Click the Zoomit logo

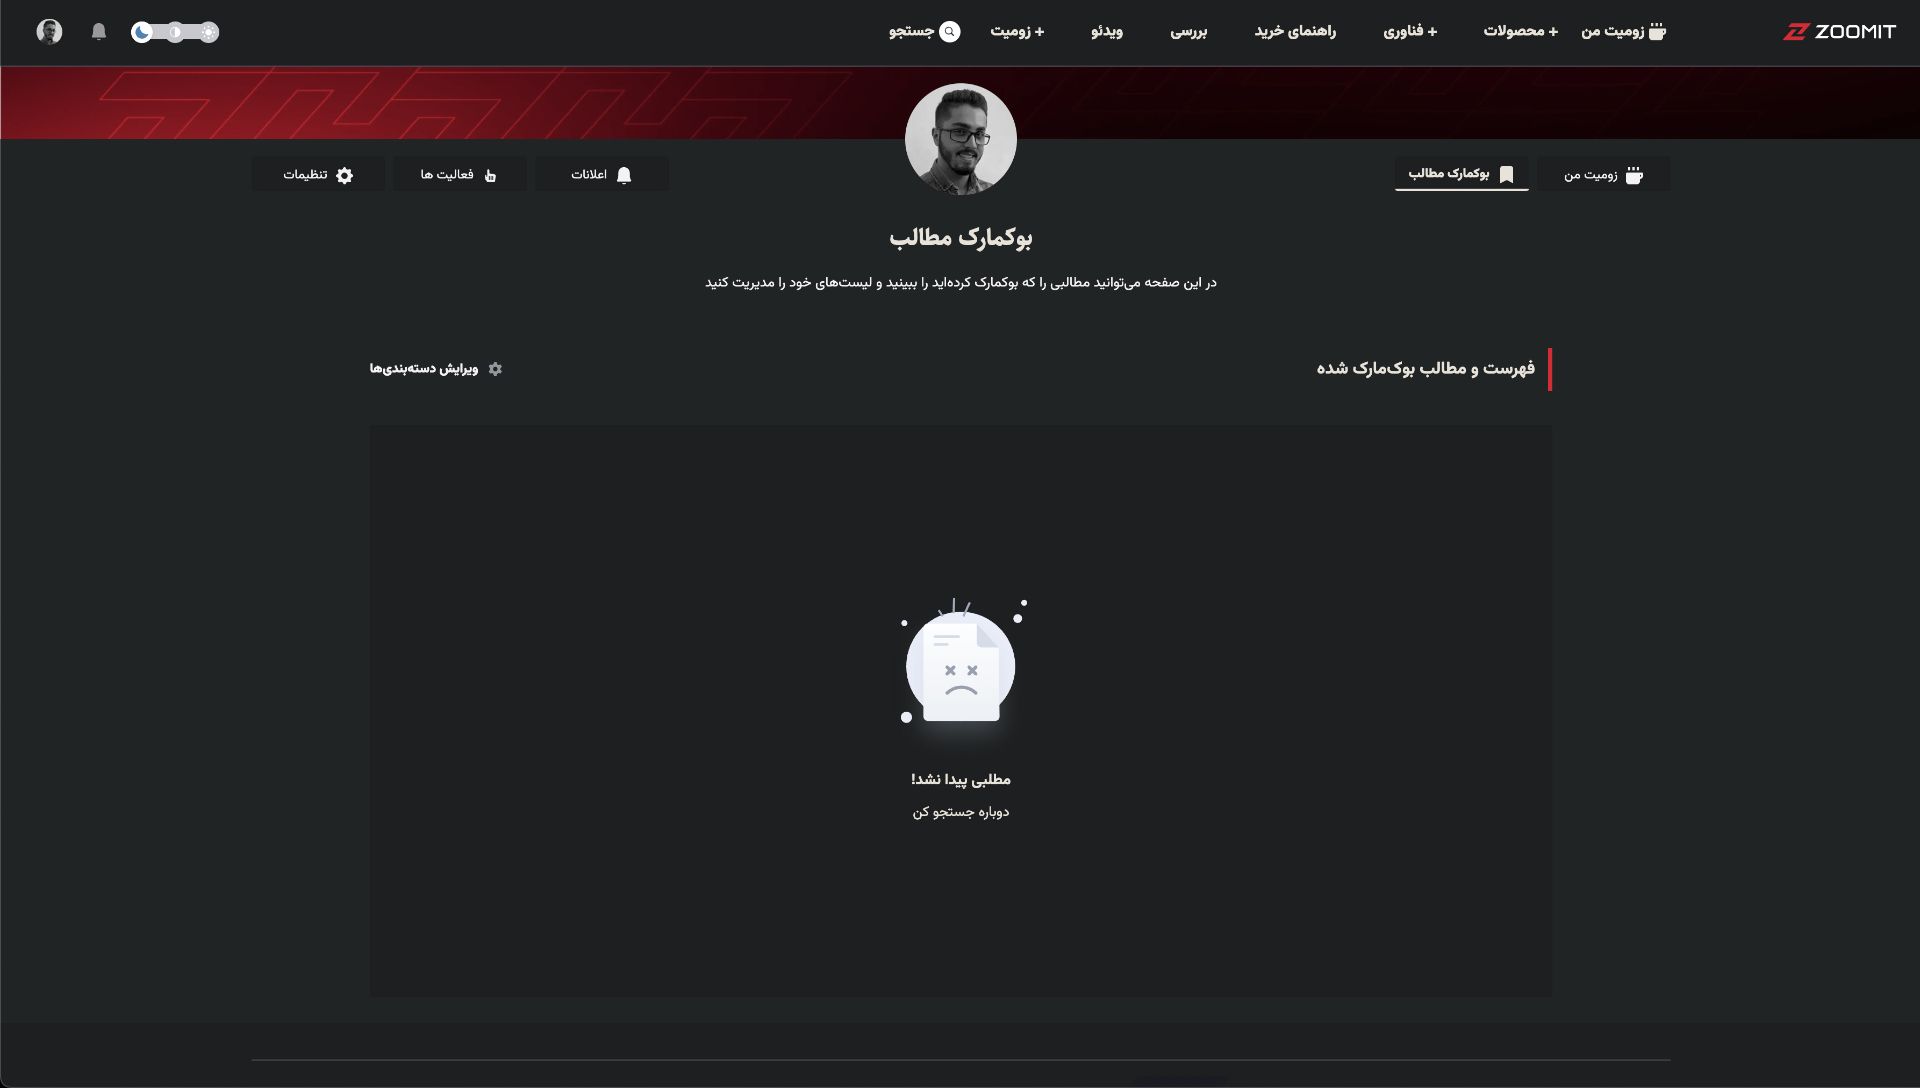(x=1839, y=32)
